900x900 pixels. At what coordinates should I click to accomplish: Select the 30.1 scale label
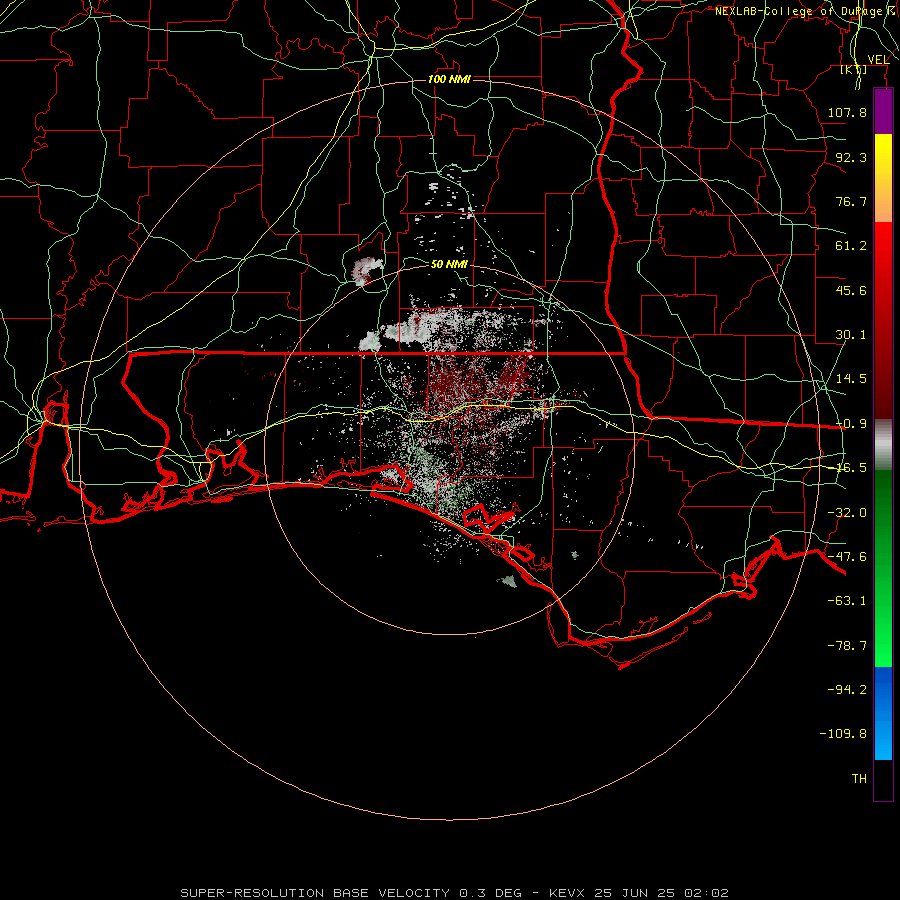(851, 335)
